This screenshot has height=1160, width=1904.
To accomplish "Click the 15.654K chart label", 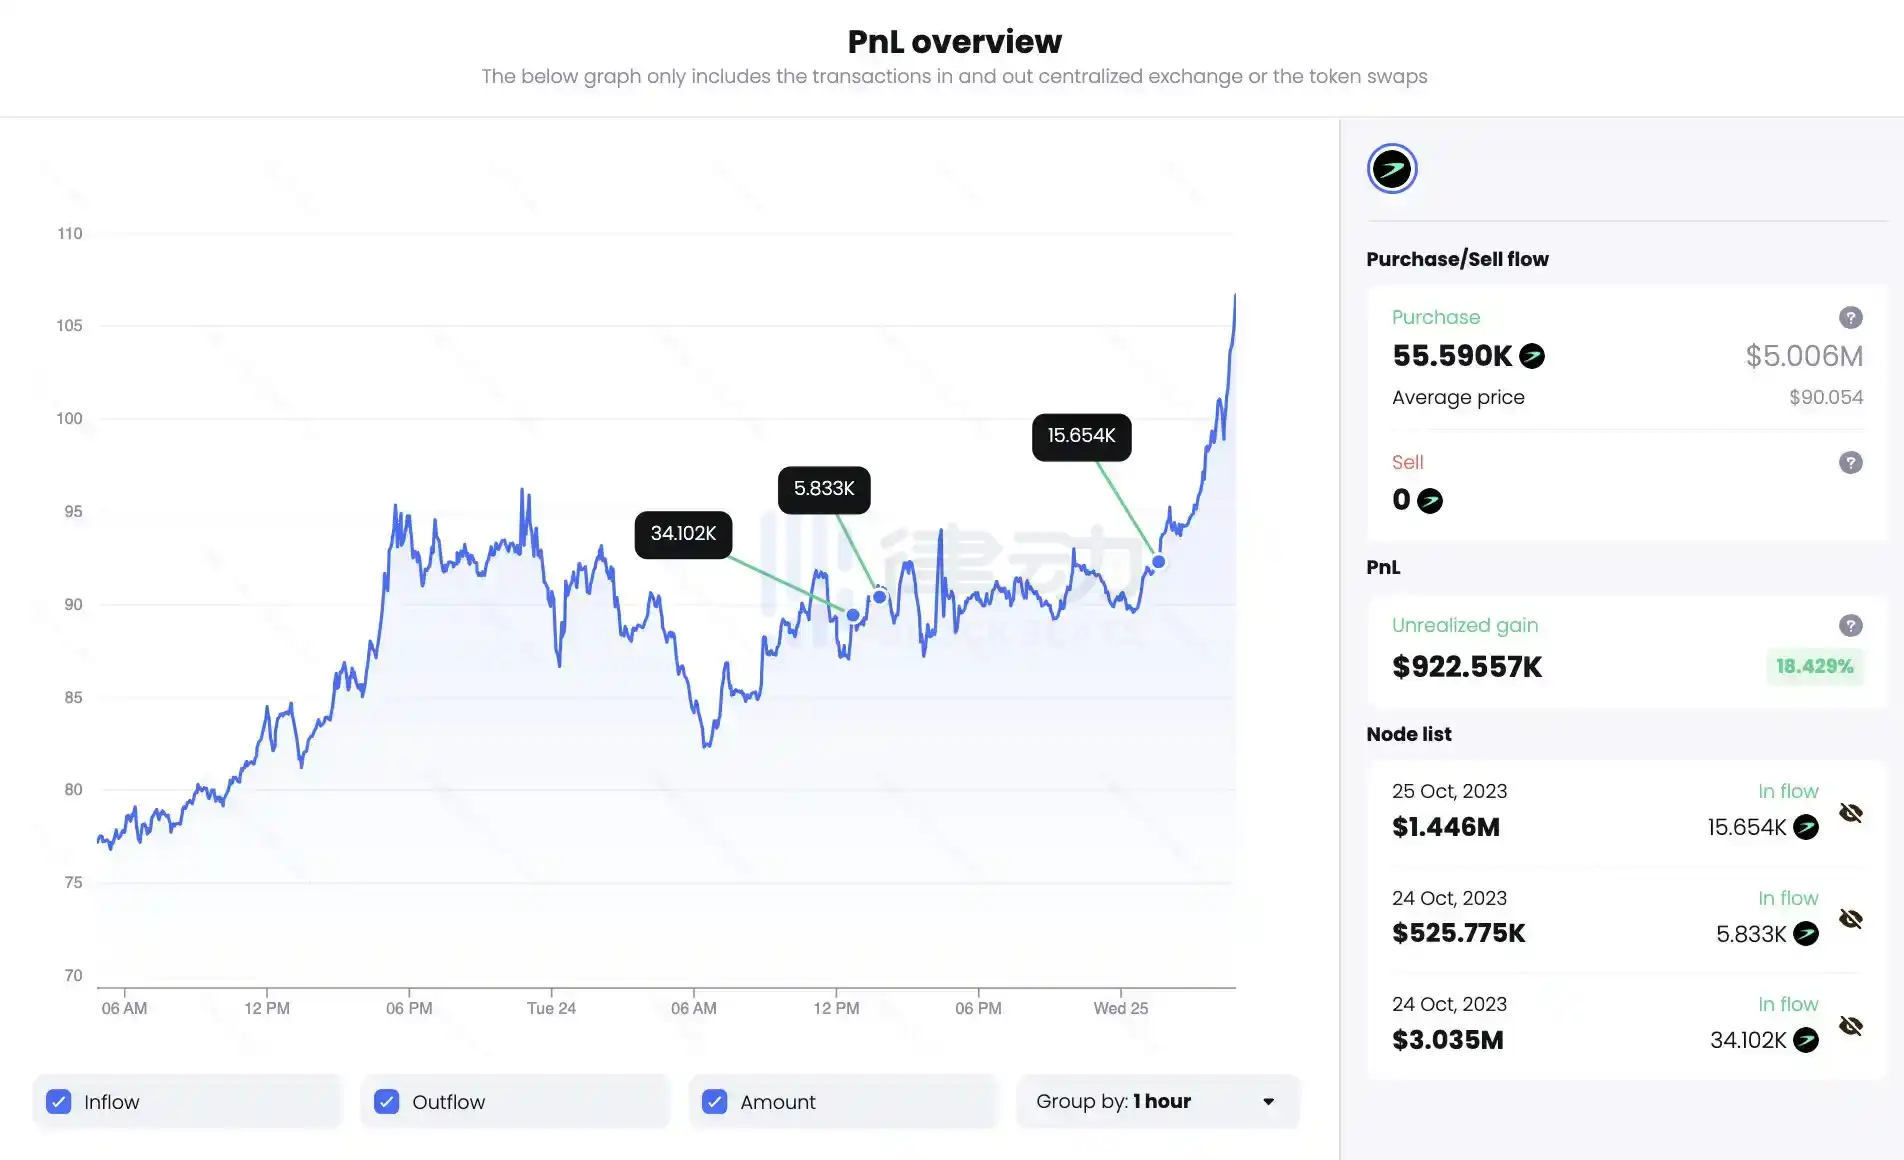I will pos(1081,436).
